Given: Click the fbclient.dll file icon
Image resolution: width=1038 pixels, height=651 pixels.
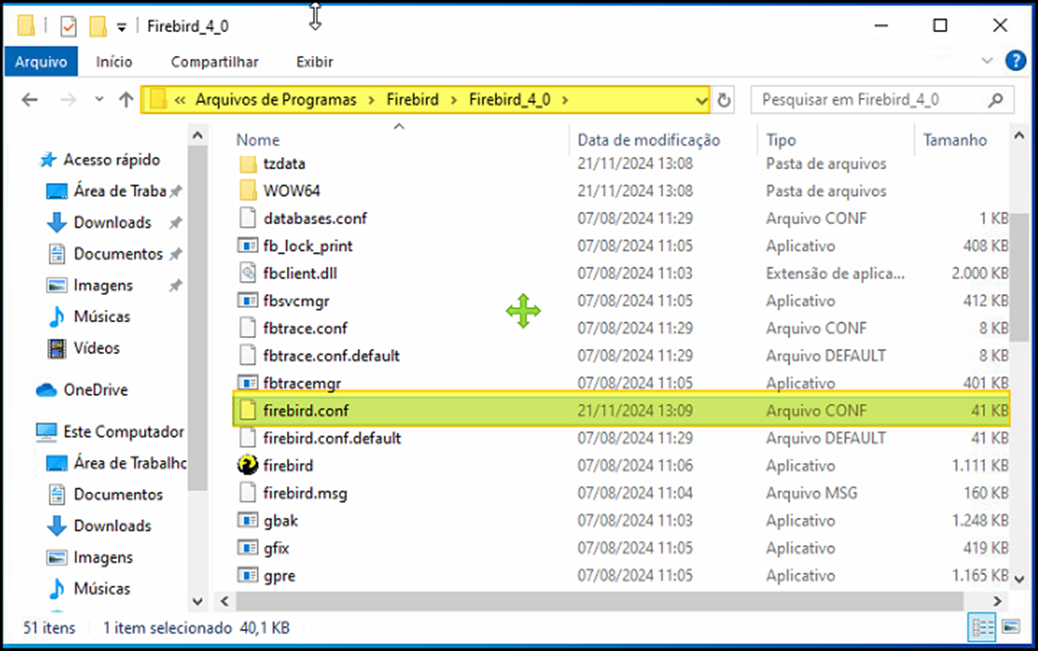Looking at the screenshot, I should (248, 273).
